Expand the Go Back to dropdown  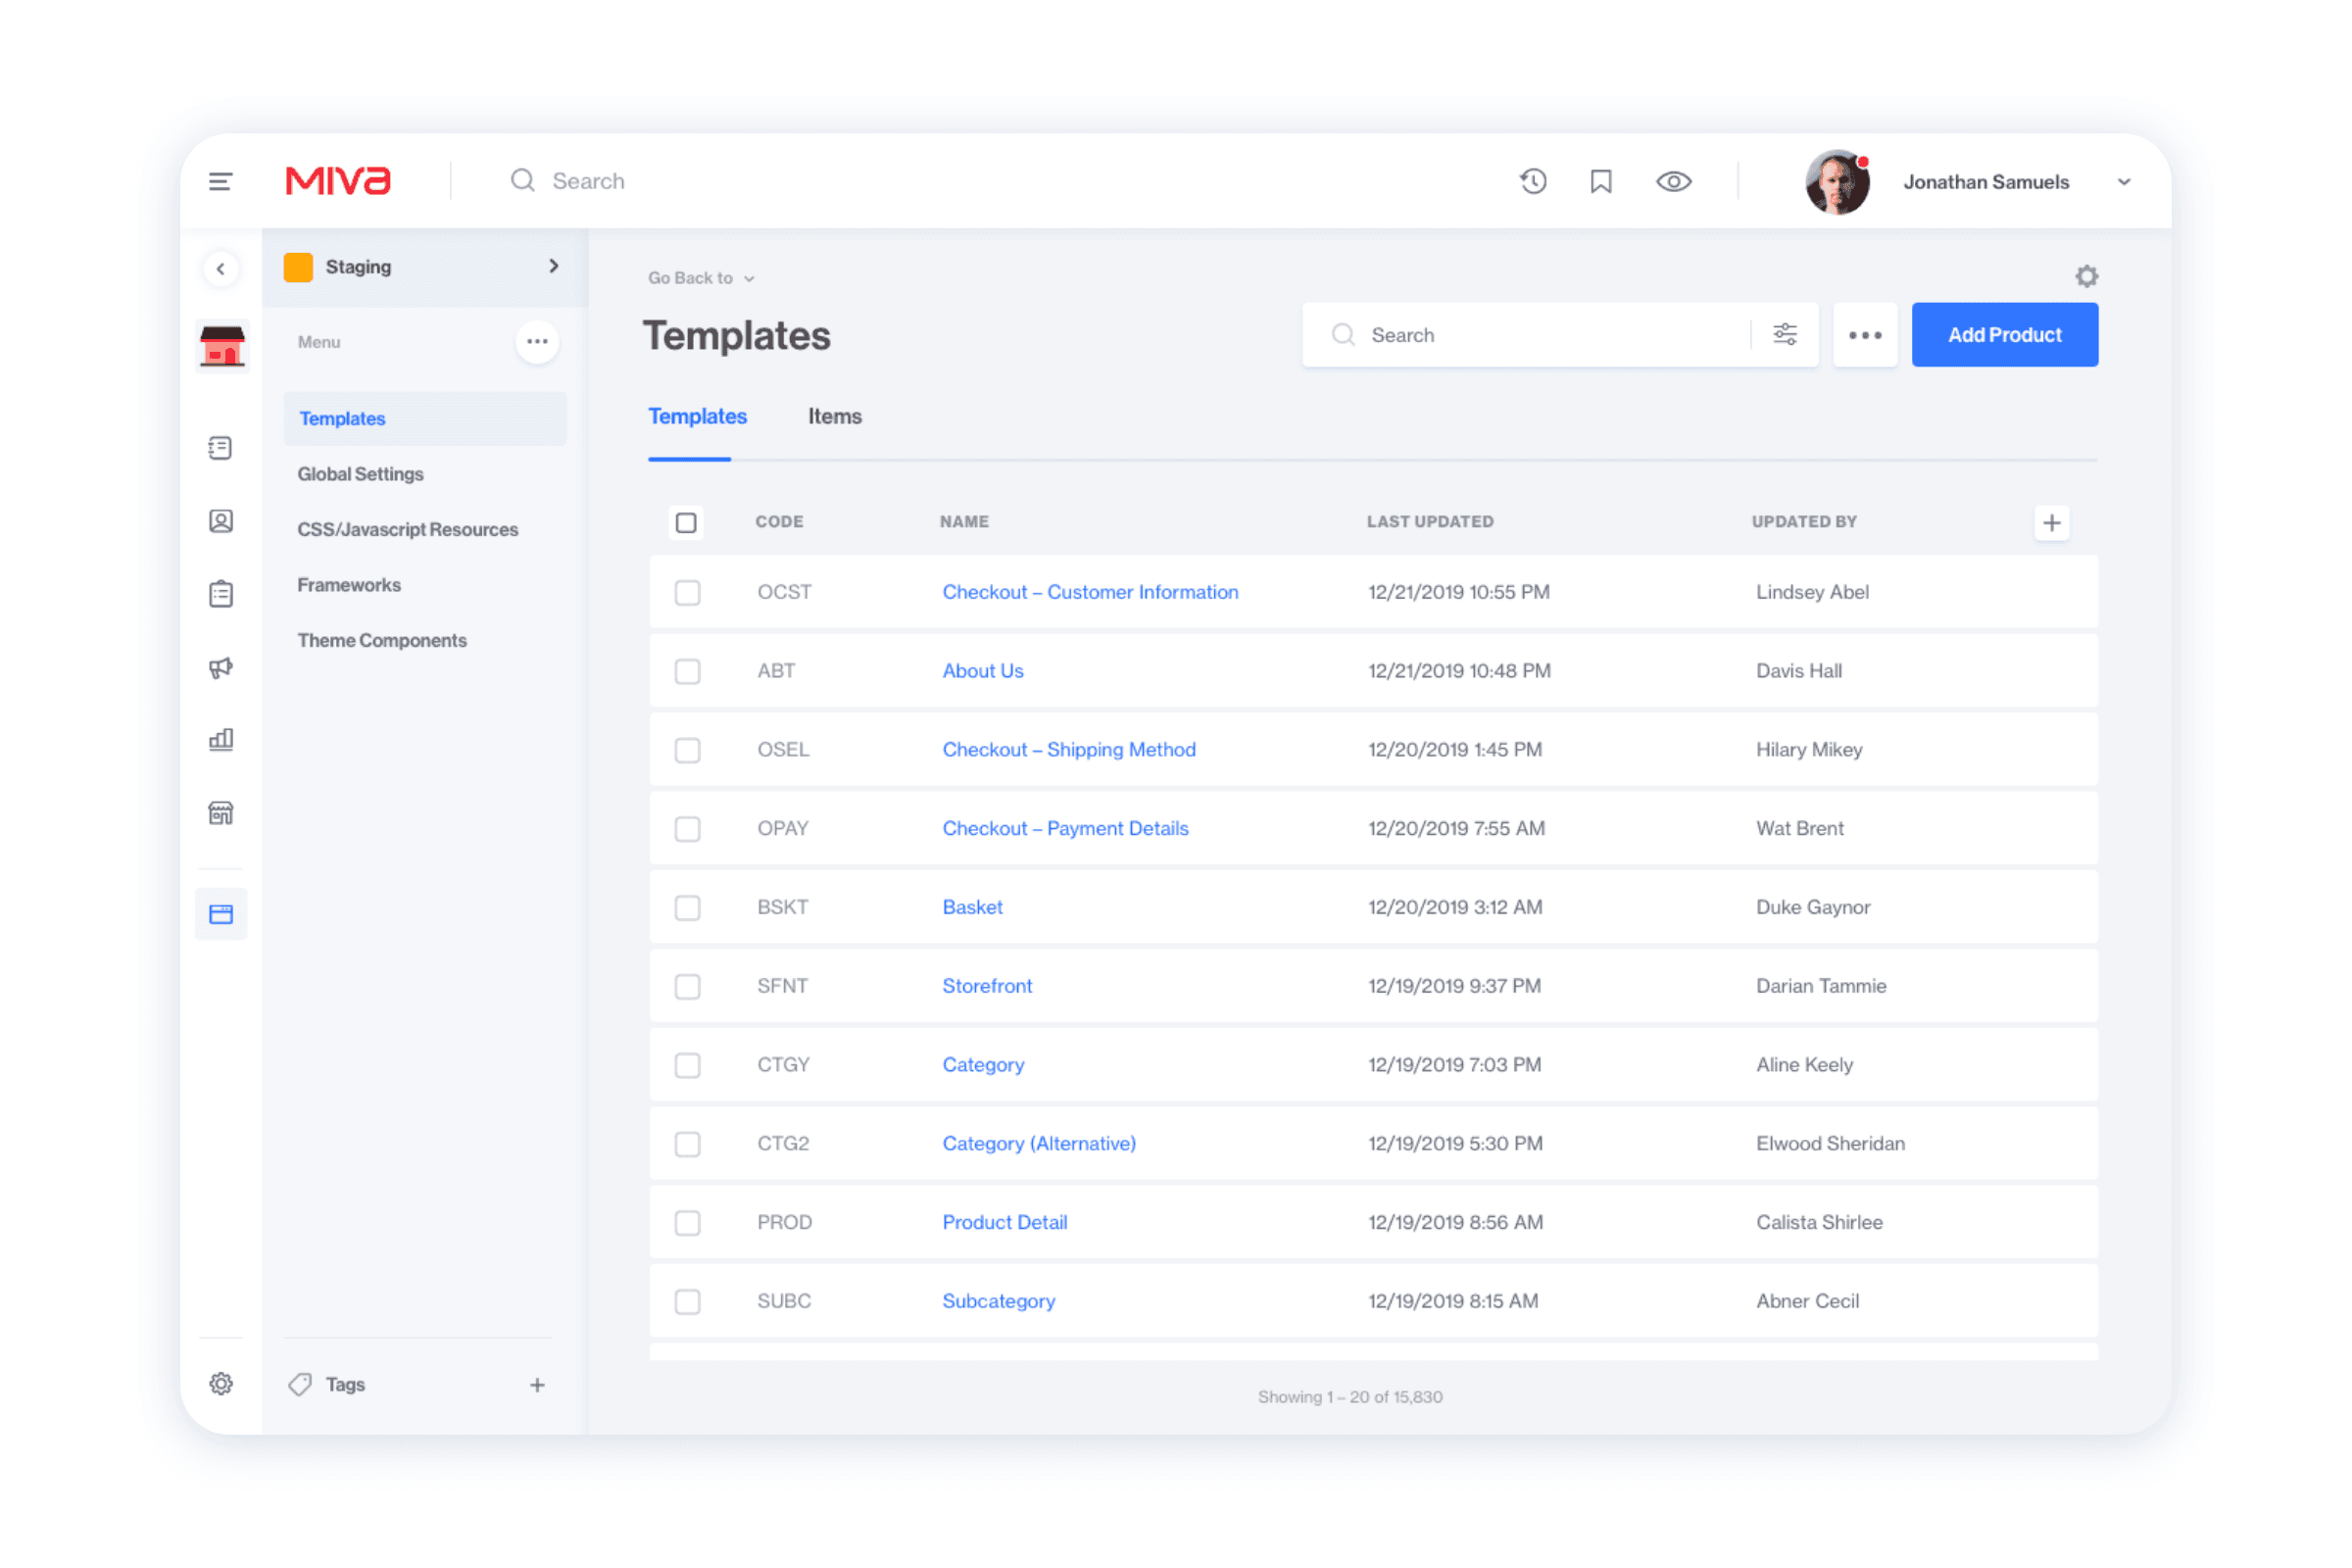(700, 278)
